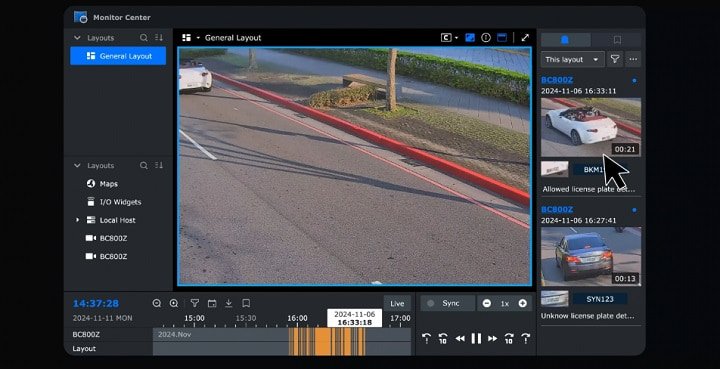
Task: Toggle the blue picture overlay icon
Action: click(470, 38)
